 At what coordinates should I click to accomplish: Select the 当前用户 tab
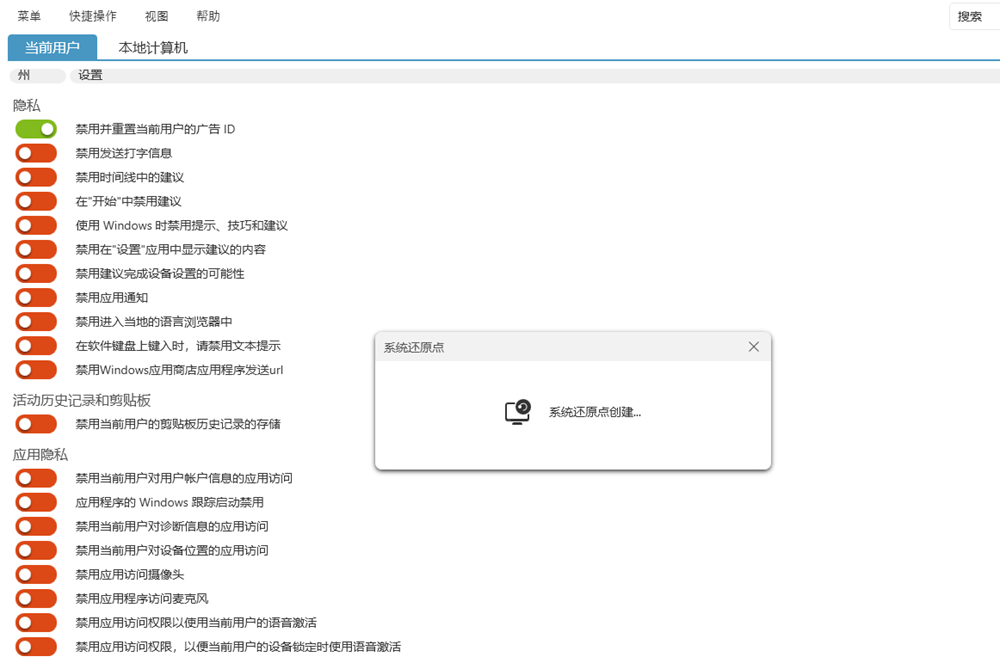[x=52, y=47]
